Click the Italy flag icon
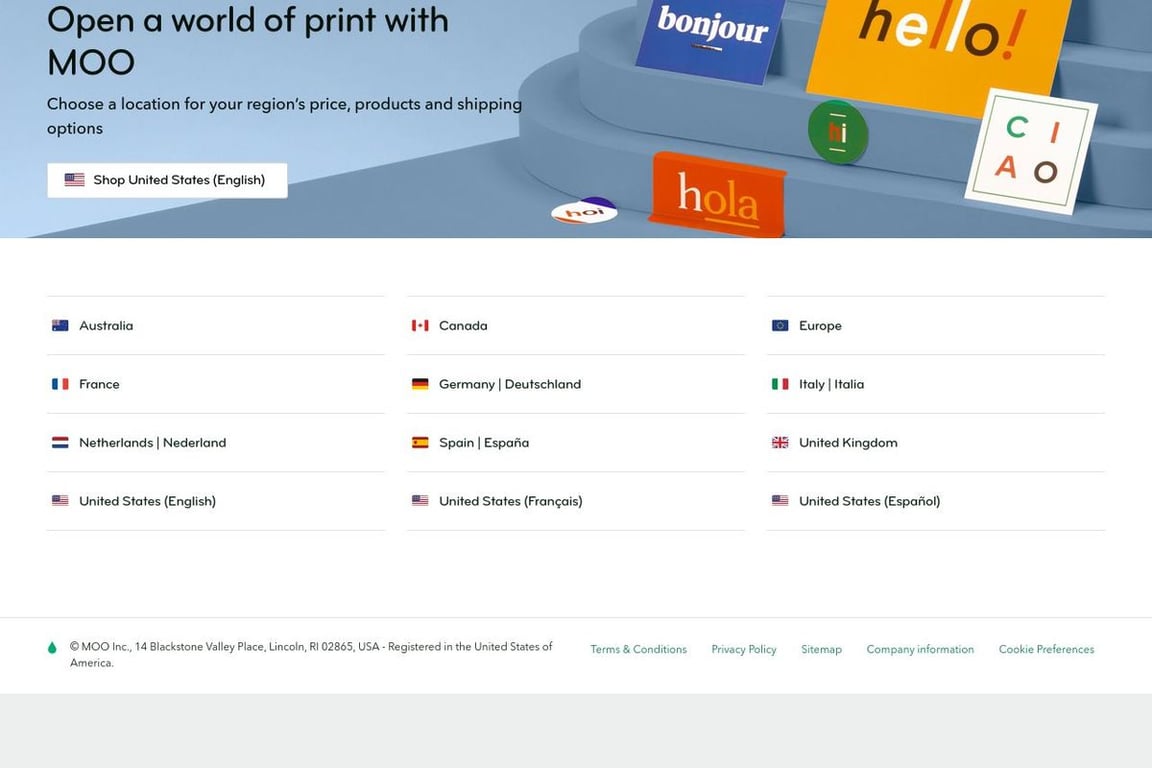This screenshot has height=768, width=1152. click(x=780, y=384)
